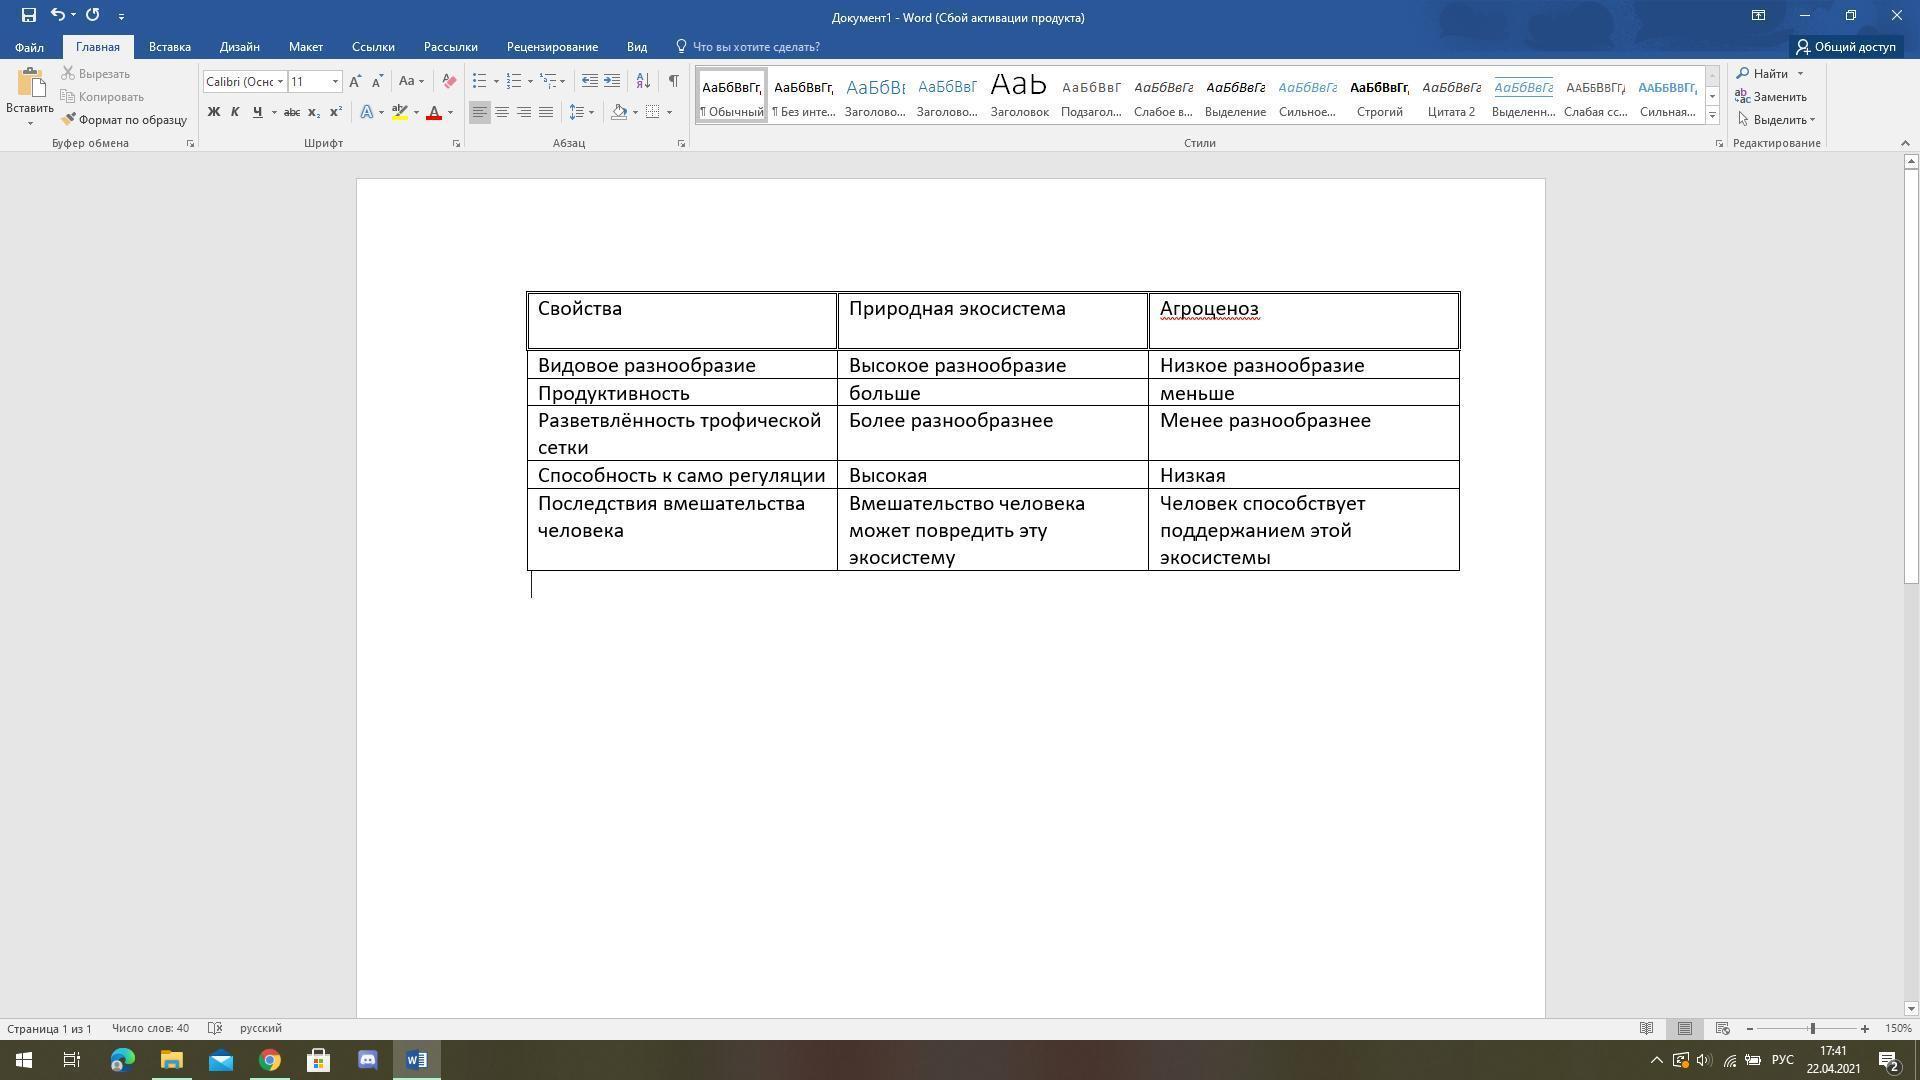Image resolution: width=1920 pixels, height=1080 pixels.
Task: Open the Рецензирование tab
Action: [x=552, y=47]
